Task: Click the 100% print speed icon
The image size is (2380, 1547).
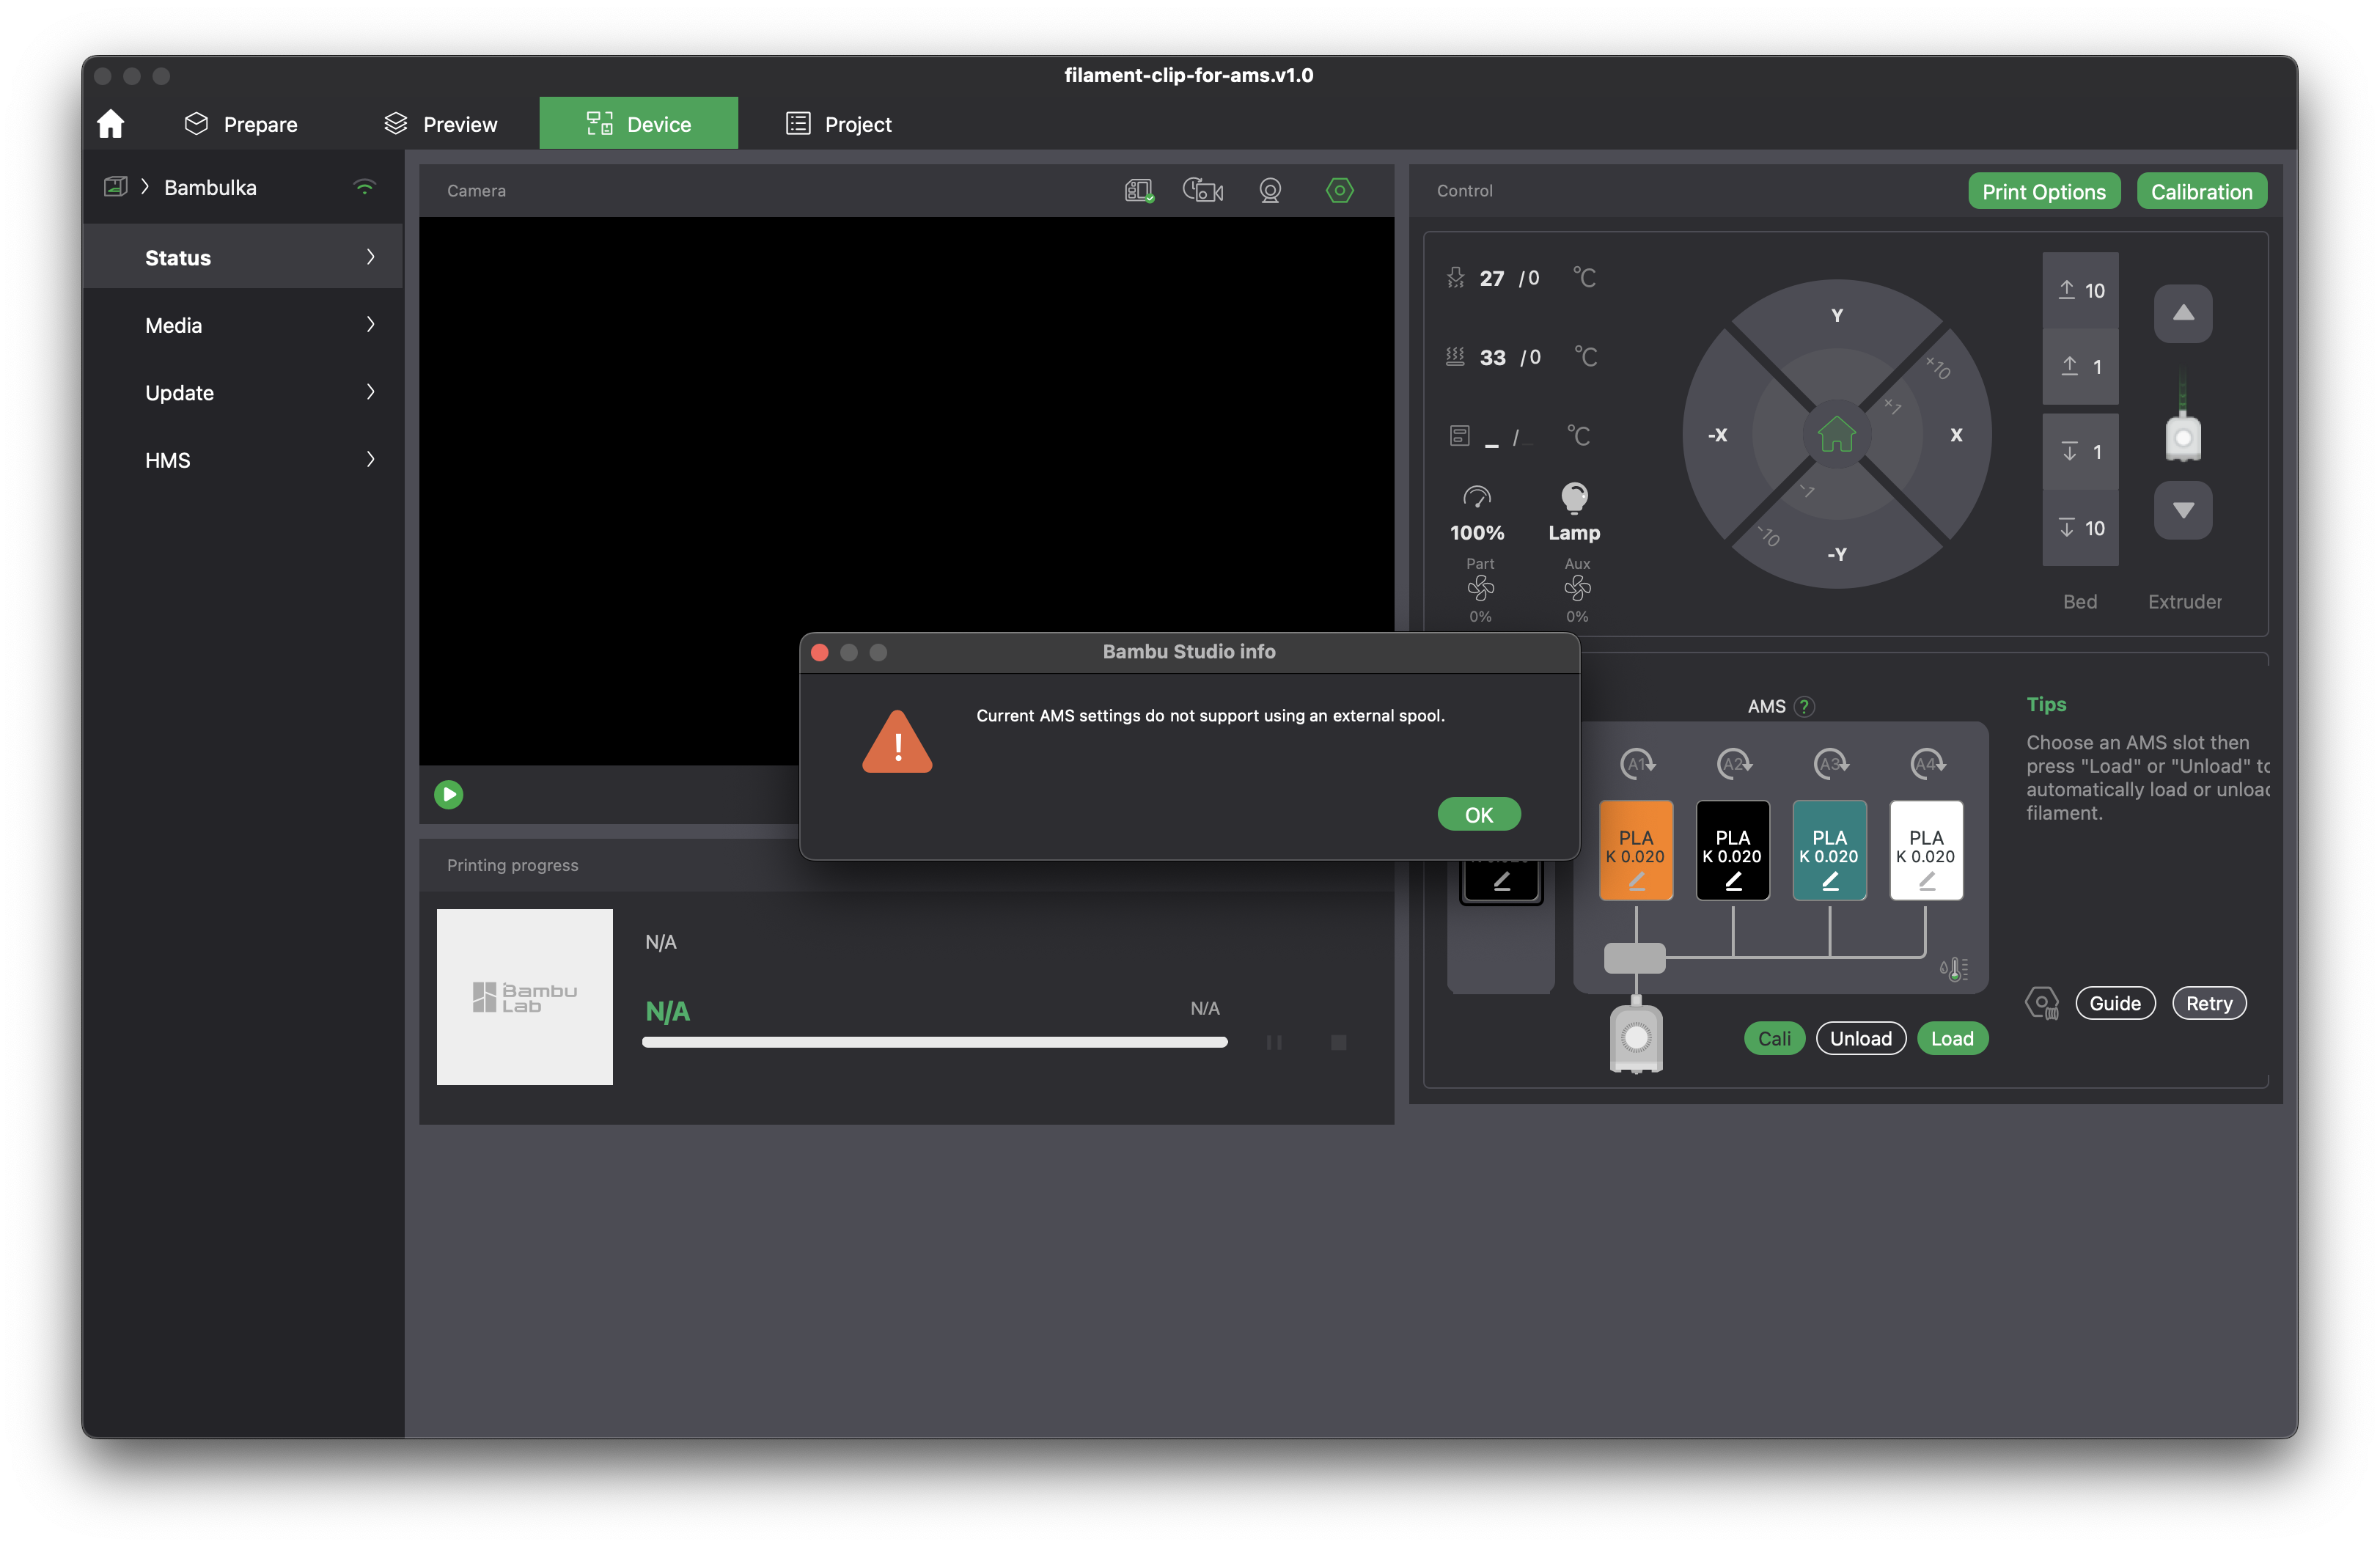Action: 1477,511
